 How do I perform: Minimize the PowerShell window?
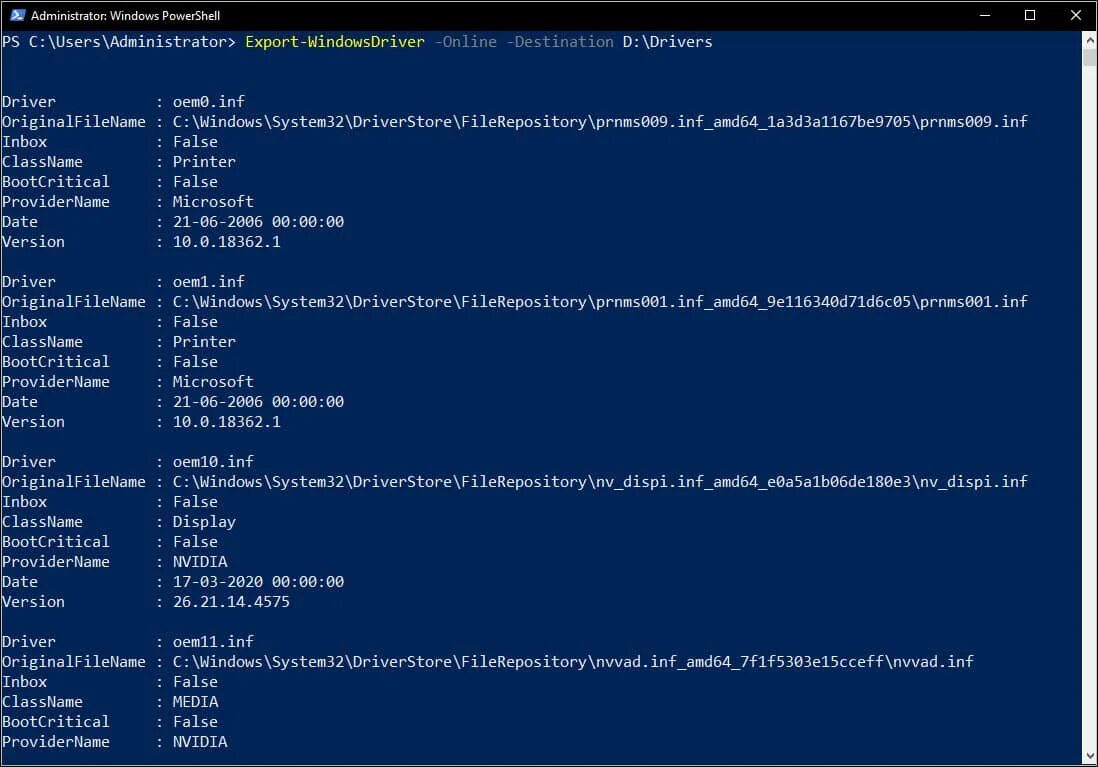[985, 15]
